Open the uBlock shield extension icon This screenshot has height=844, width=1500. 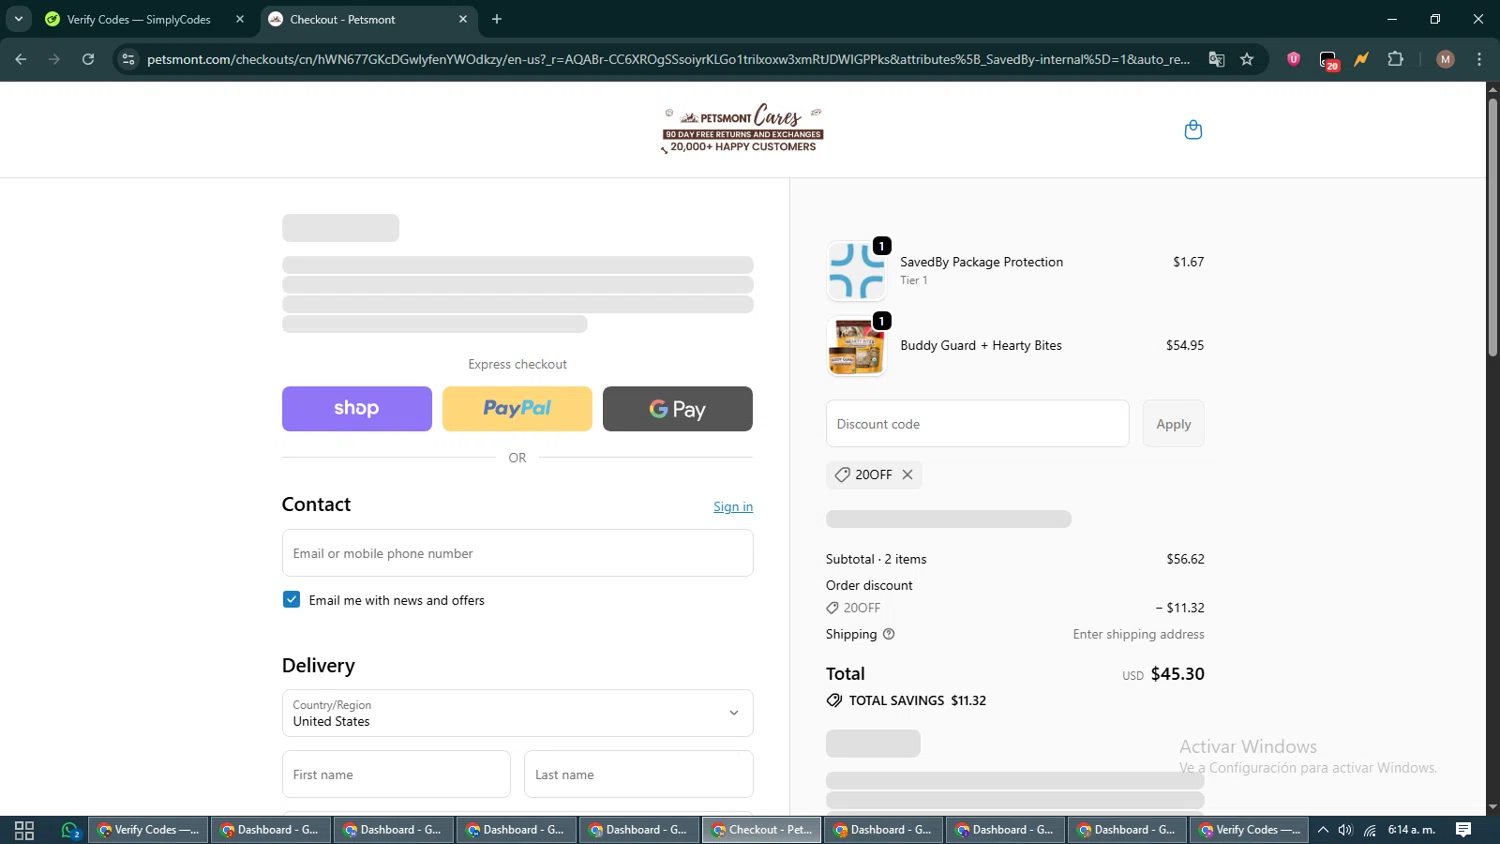(x=1294, y=59)
